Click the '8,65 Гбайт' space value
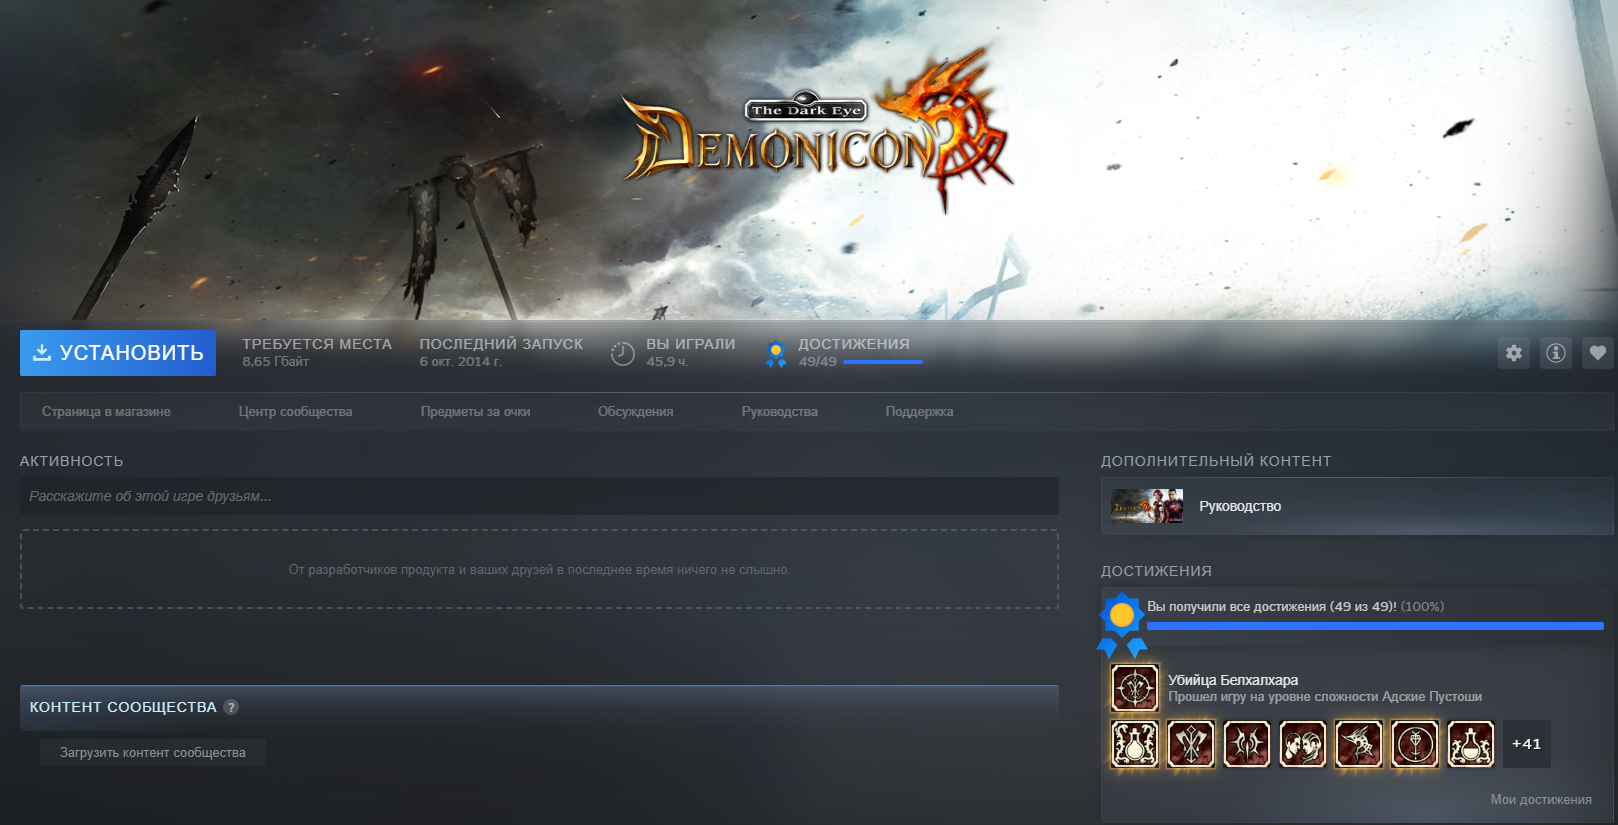Screen dimensions: 1618x825 pos(276,362)
